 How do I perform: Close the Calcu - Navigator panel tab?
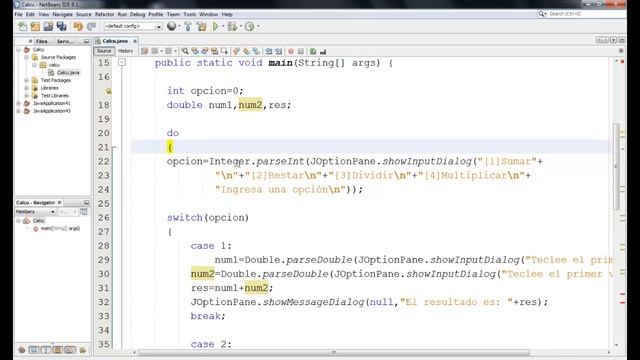[60, 202]
